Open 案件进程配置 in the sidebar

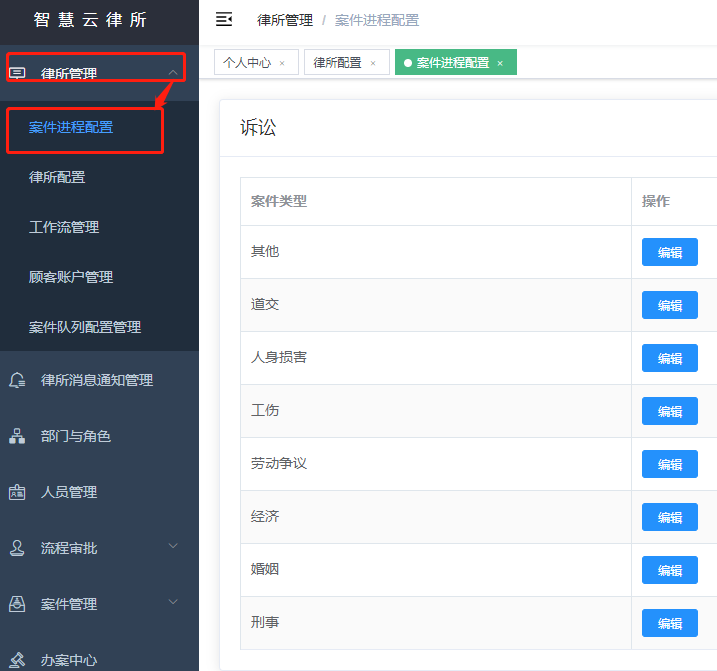(x=71, y=127)
